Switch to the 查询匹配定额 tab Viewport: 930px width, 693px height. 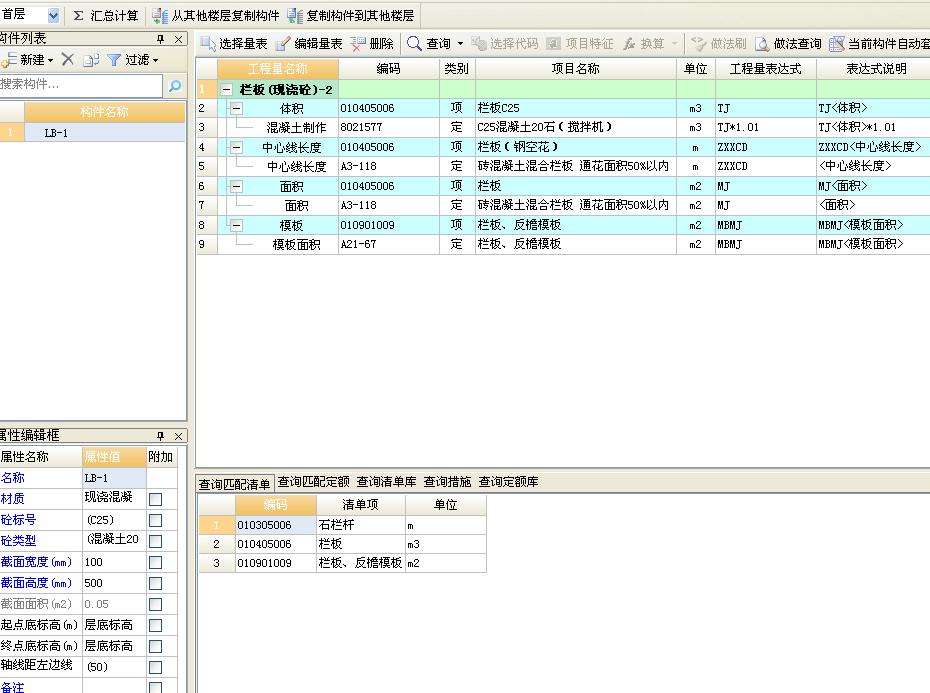click(314, 482)
